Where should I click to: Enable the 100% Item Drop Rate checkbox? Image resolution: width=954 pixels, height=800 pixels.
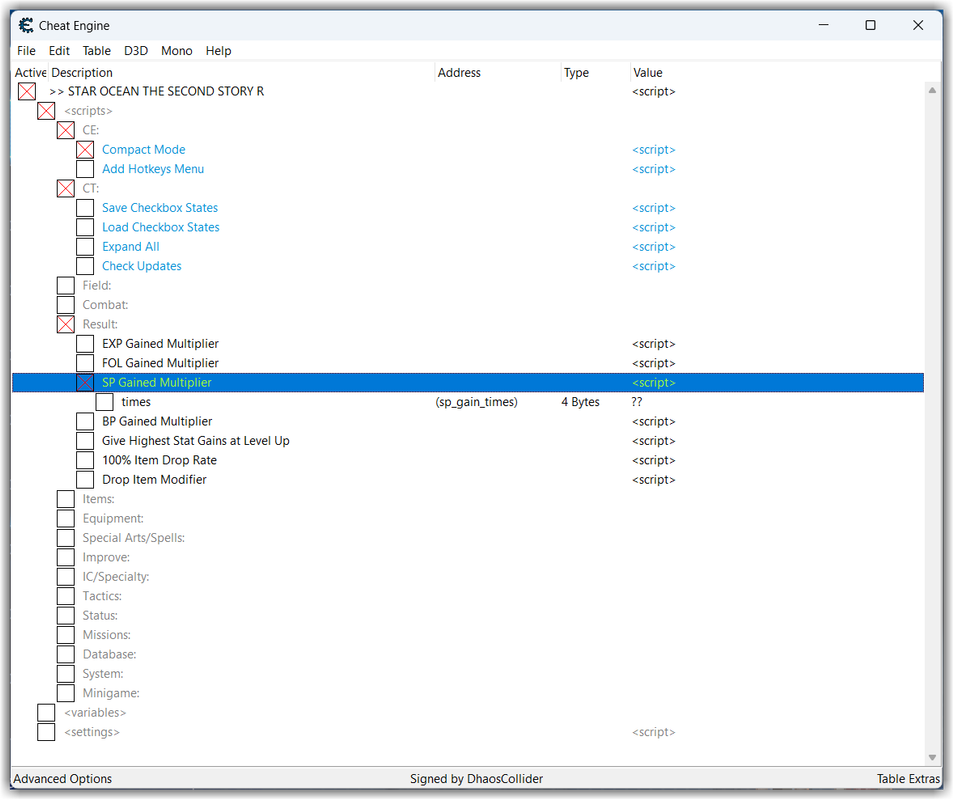85,461
